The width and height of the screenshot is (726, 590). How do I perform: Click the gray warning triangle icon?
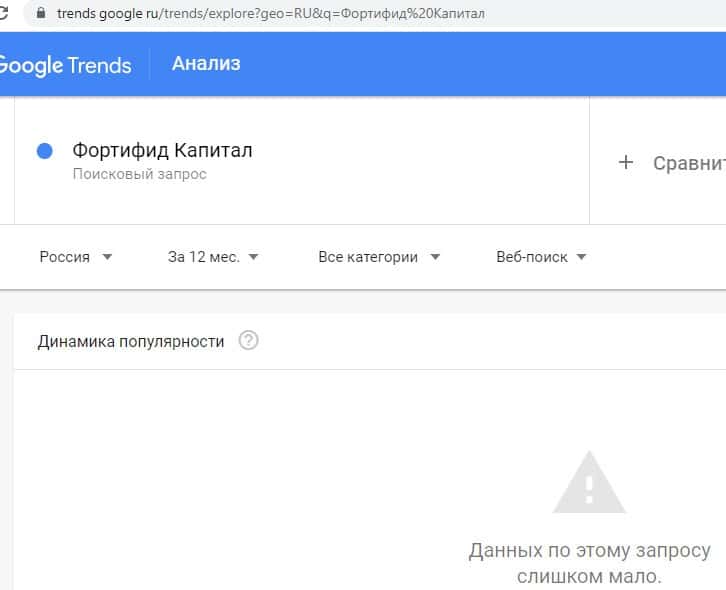pos(589,482)
